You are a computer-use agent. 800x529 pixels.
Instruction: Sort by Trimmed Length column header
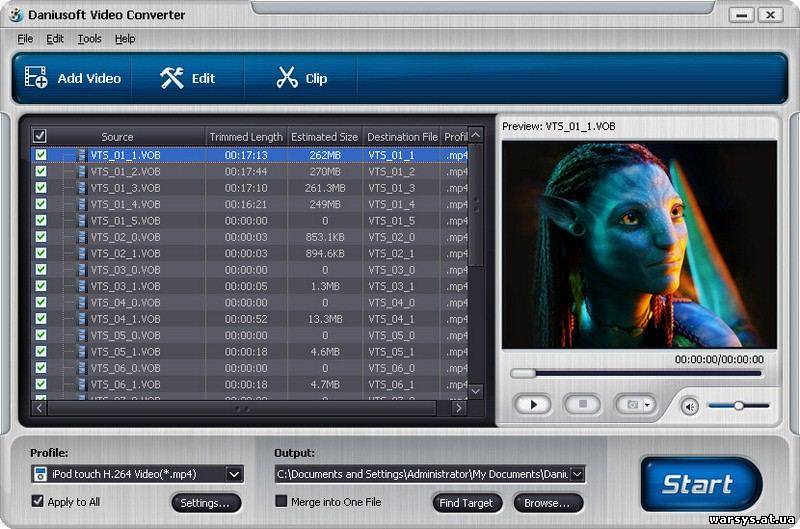click(246, 137)
